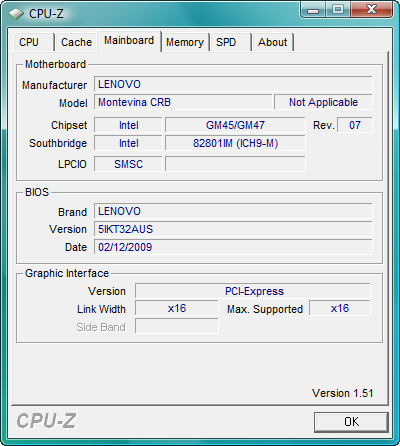Click the BIOS date 02/12/2009 field
400x446 pixels.
coord(233,247)
